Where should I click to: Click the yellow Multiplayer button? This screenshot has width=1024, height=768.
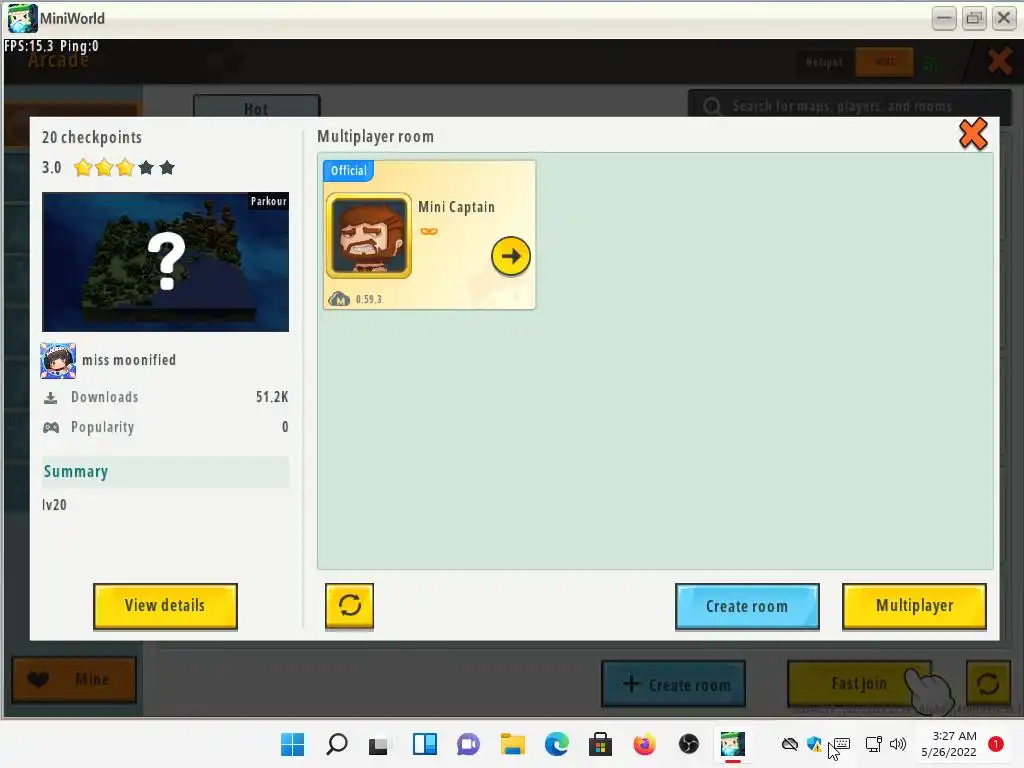tap(914, 606)
